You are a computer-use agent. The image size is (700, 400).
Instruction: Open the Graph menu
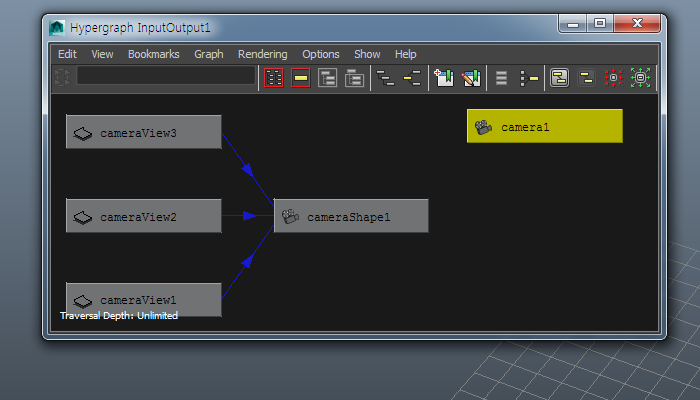pyautogui.click(x=208, y=54)
